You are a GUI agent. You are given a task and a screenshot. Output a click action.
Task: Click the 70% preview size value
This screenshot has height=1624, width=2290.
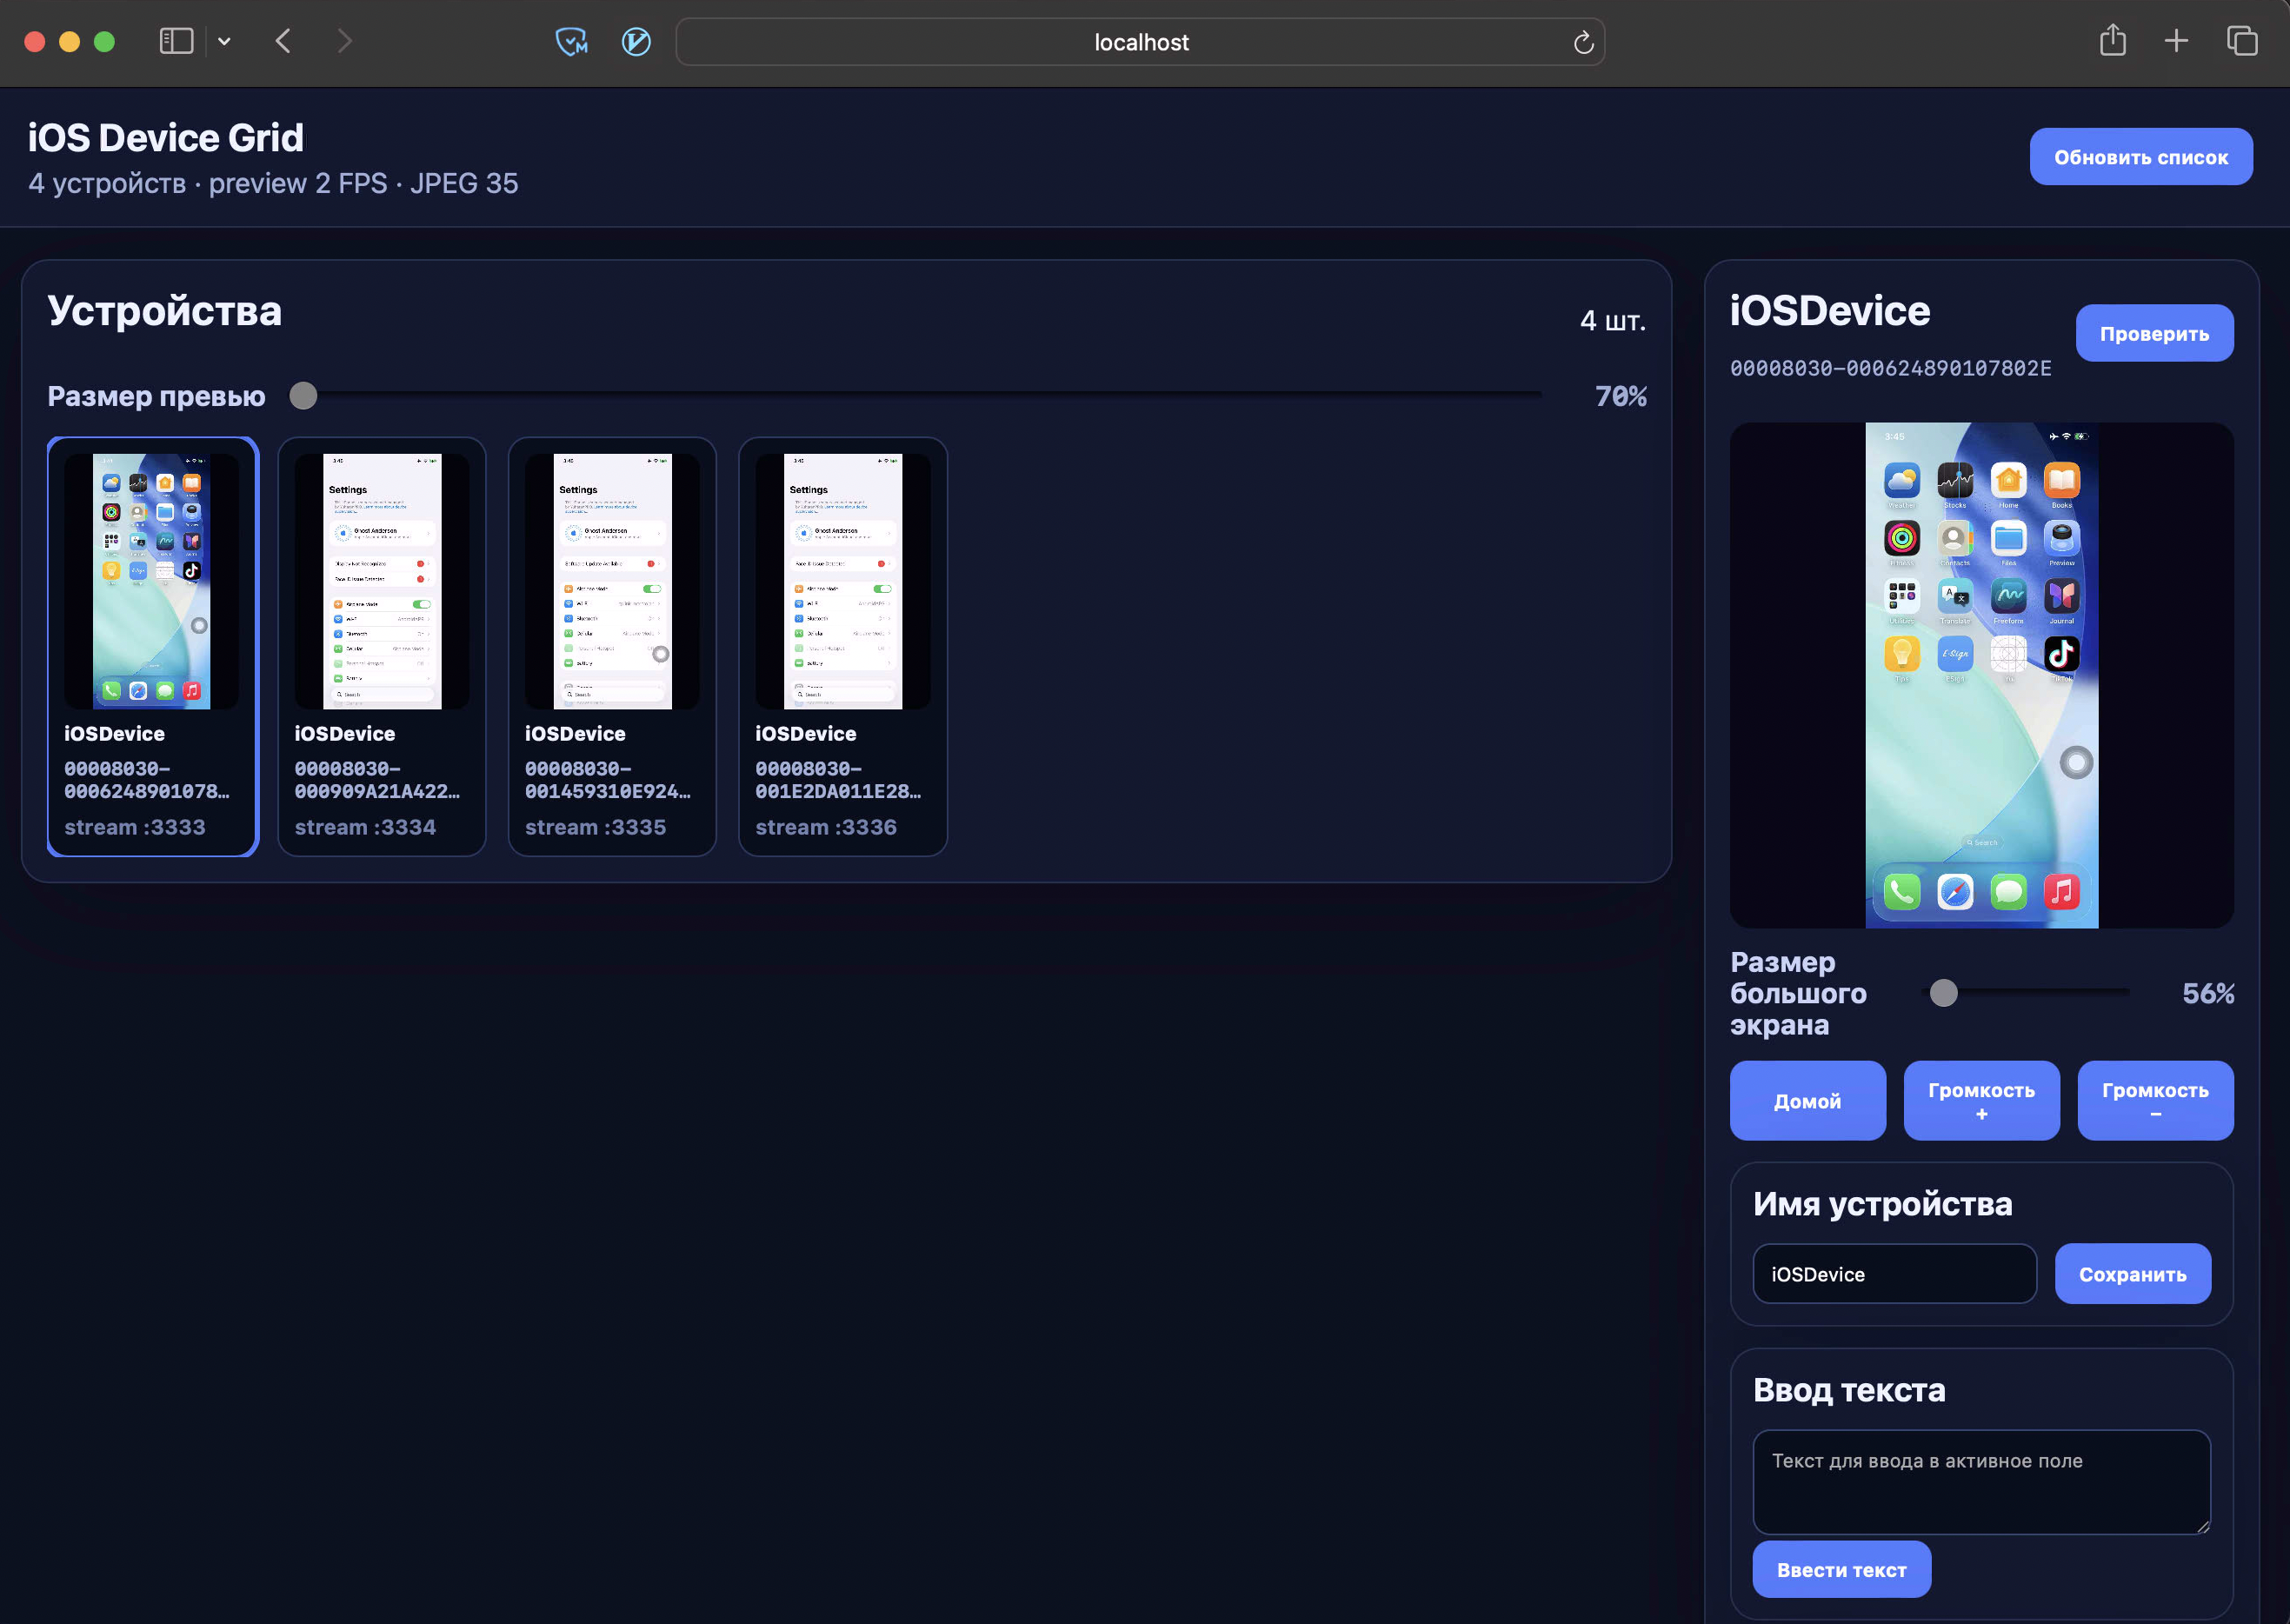(x=1620, y=396)
